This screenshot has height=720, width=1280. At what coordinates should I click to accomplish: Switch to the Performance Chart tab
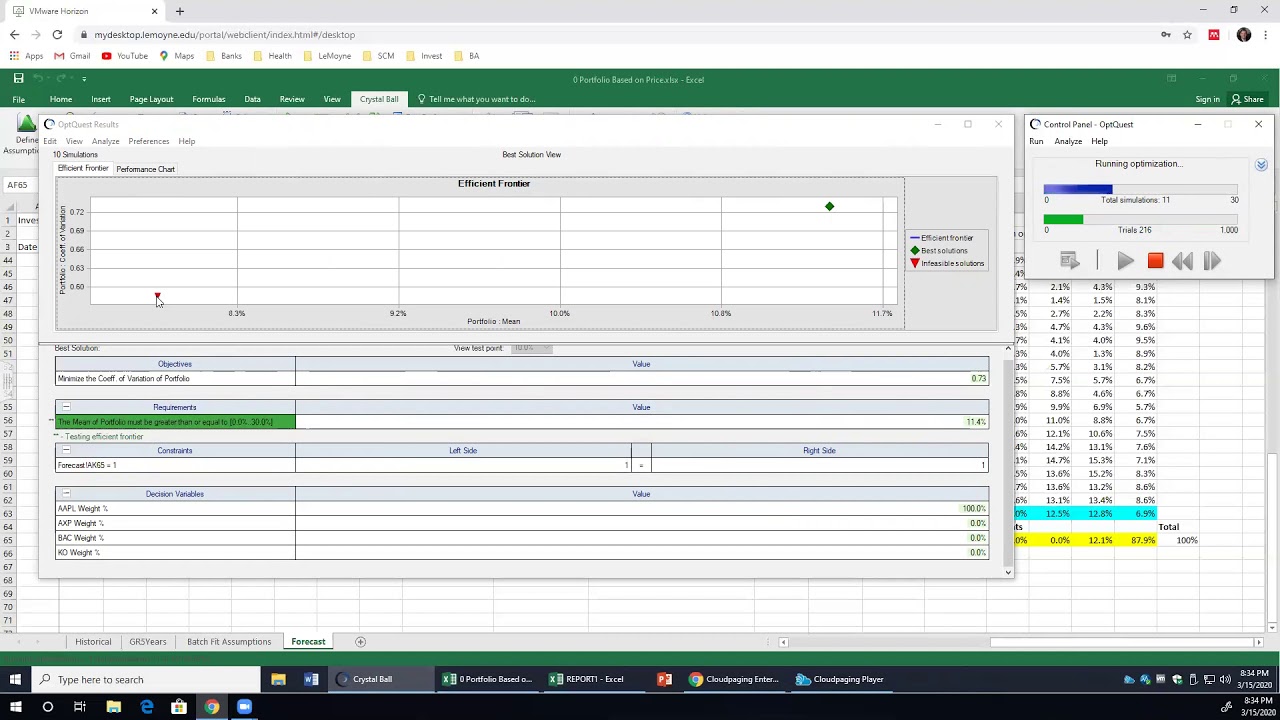[x=145, y=169]
